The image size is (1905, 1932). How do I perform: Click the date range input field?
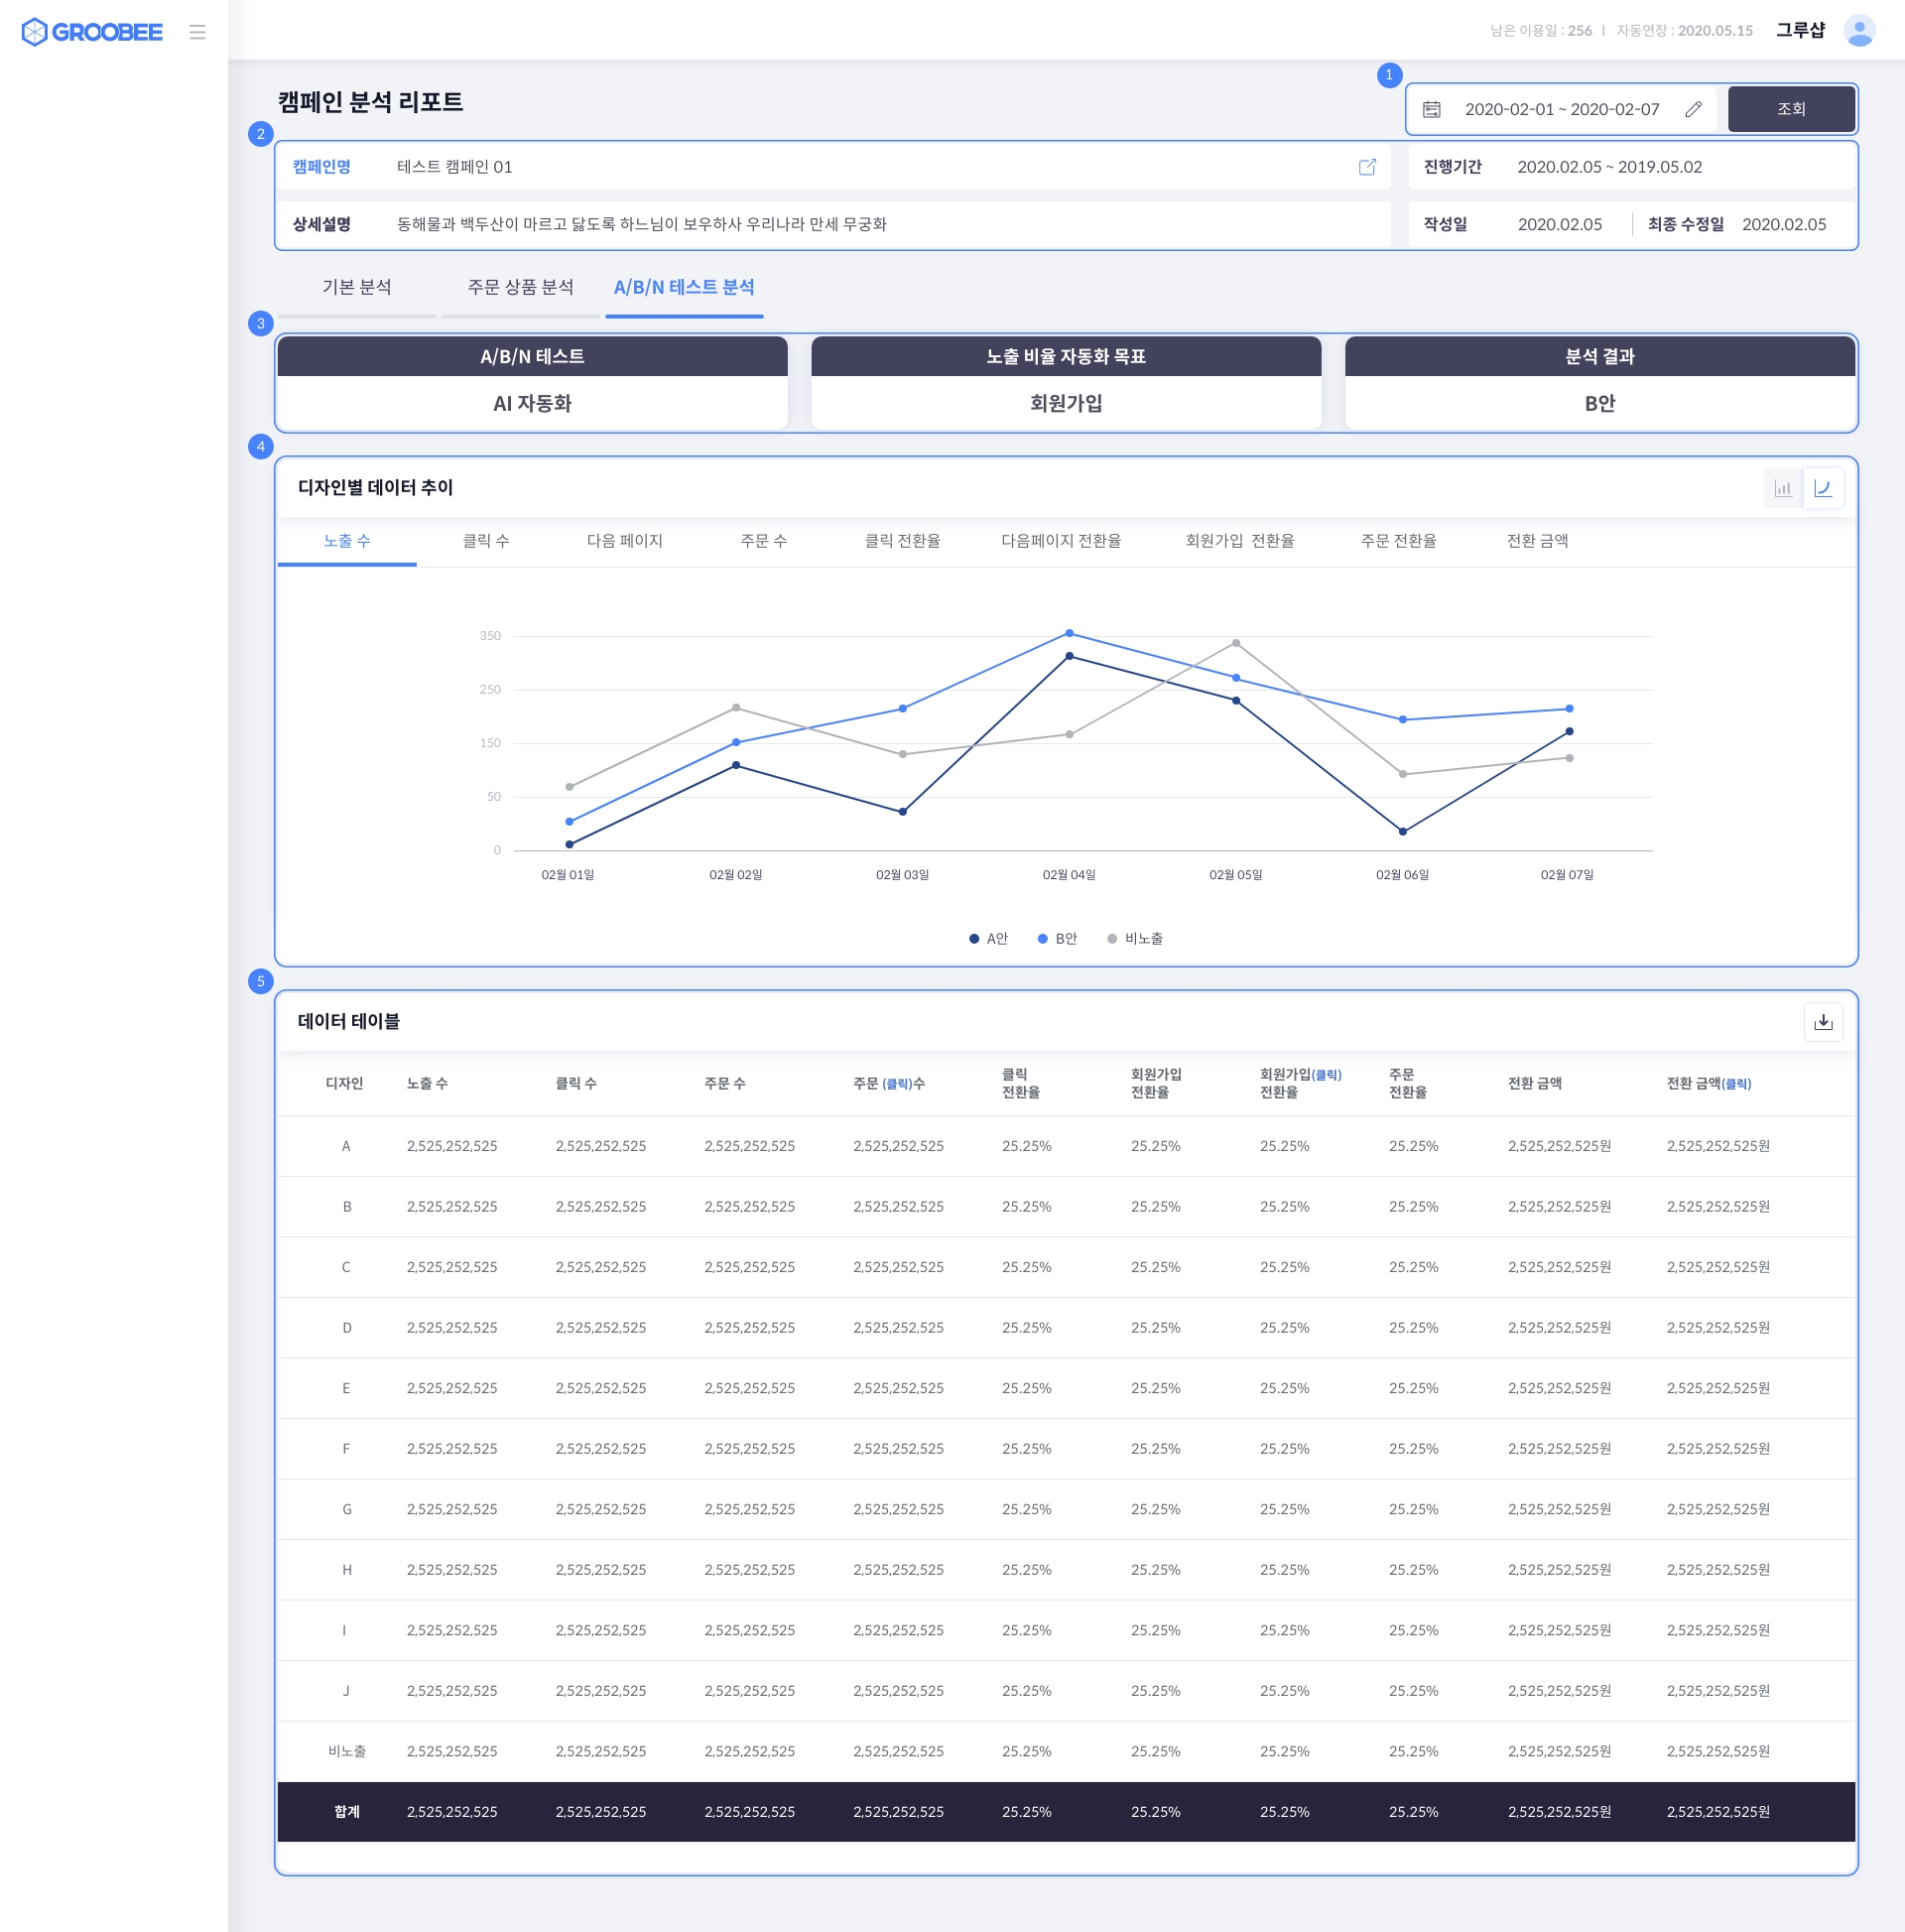[x=1561, y=109]
